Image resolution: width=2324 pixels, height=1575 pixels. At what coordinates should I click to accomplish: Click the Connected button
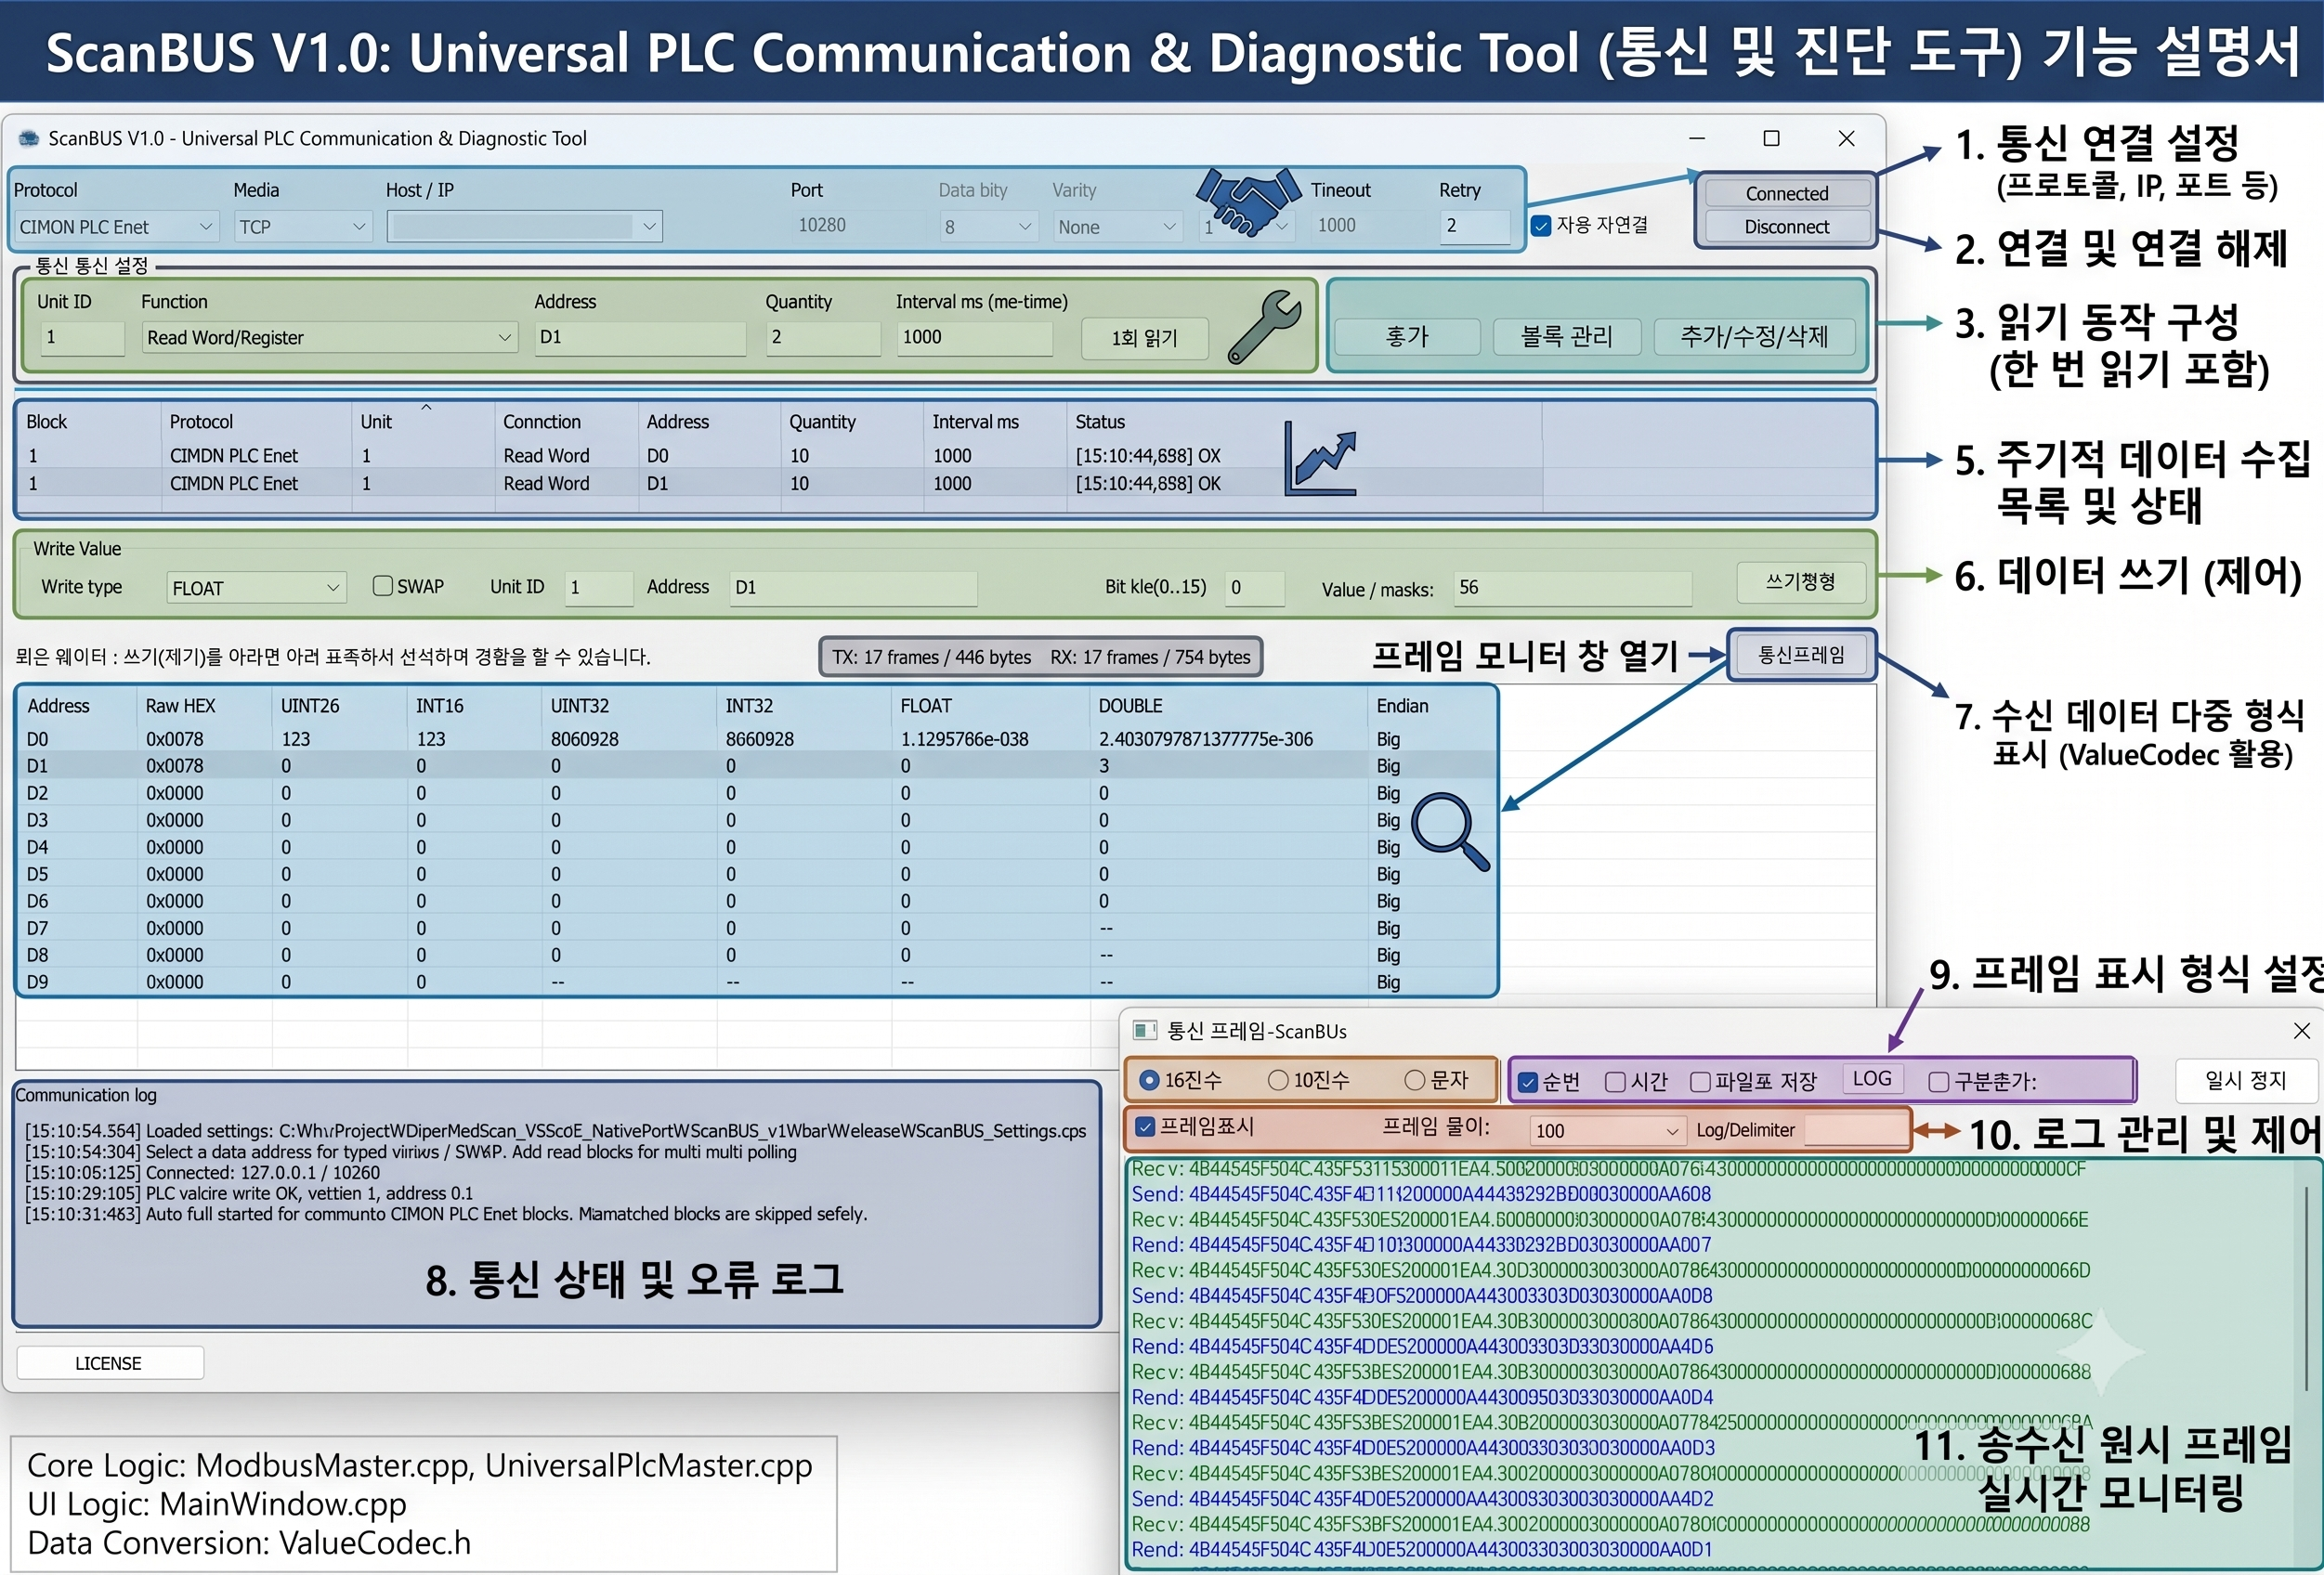point(1786,193)
